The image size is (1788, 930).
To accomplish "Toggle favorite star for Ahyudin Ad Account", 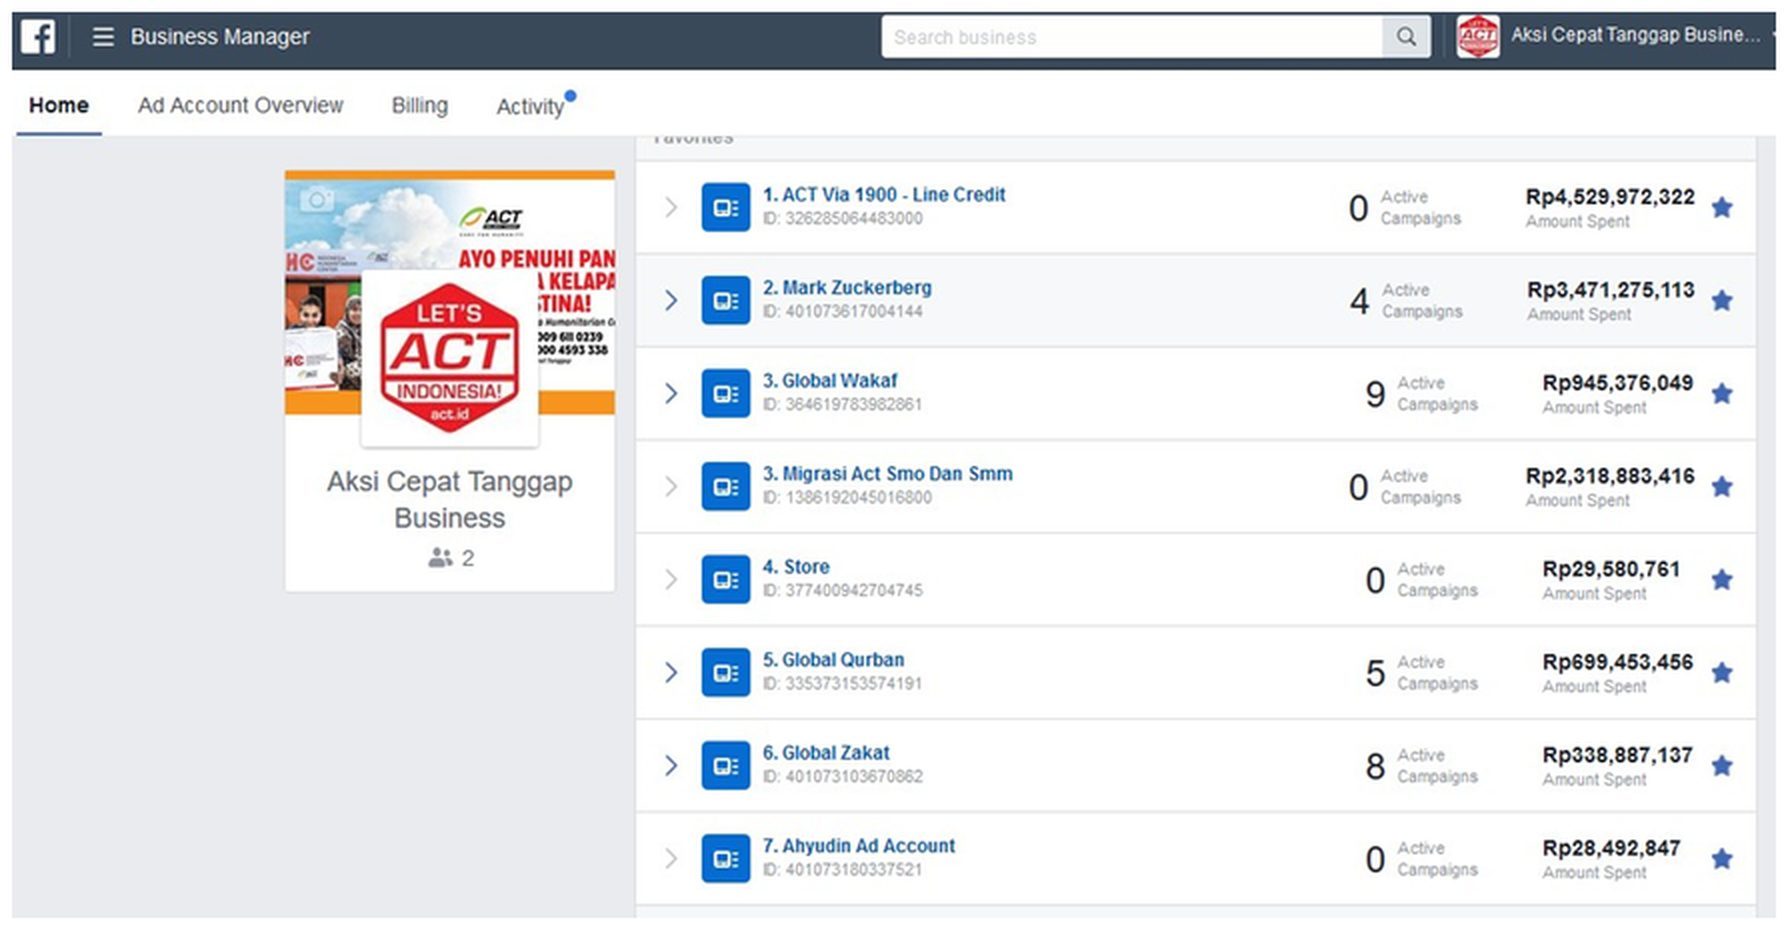I will 1722,859.
